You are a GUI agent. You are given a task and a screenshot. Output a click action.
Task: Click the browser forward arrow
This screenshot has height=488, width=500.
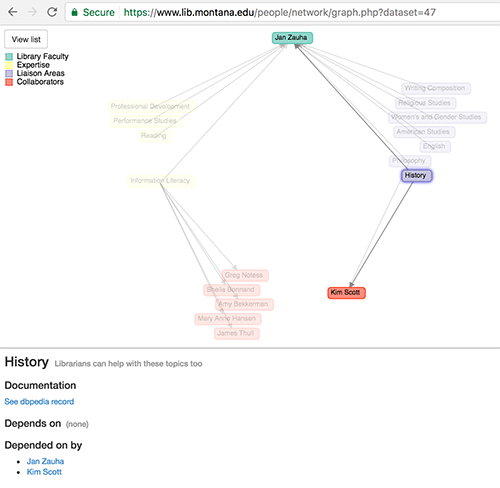[32, 12]
